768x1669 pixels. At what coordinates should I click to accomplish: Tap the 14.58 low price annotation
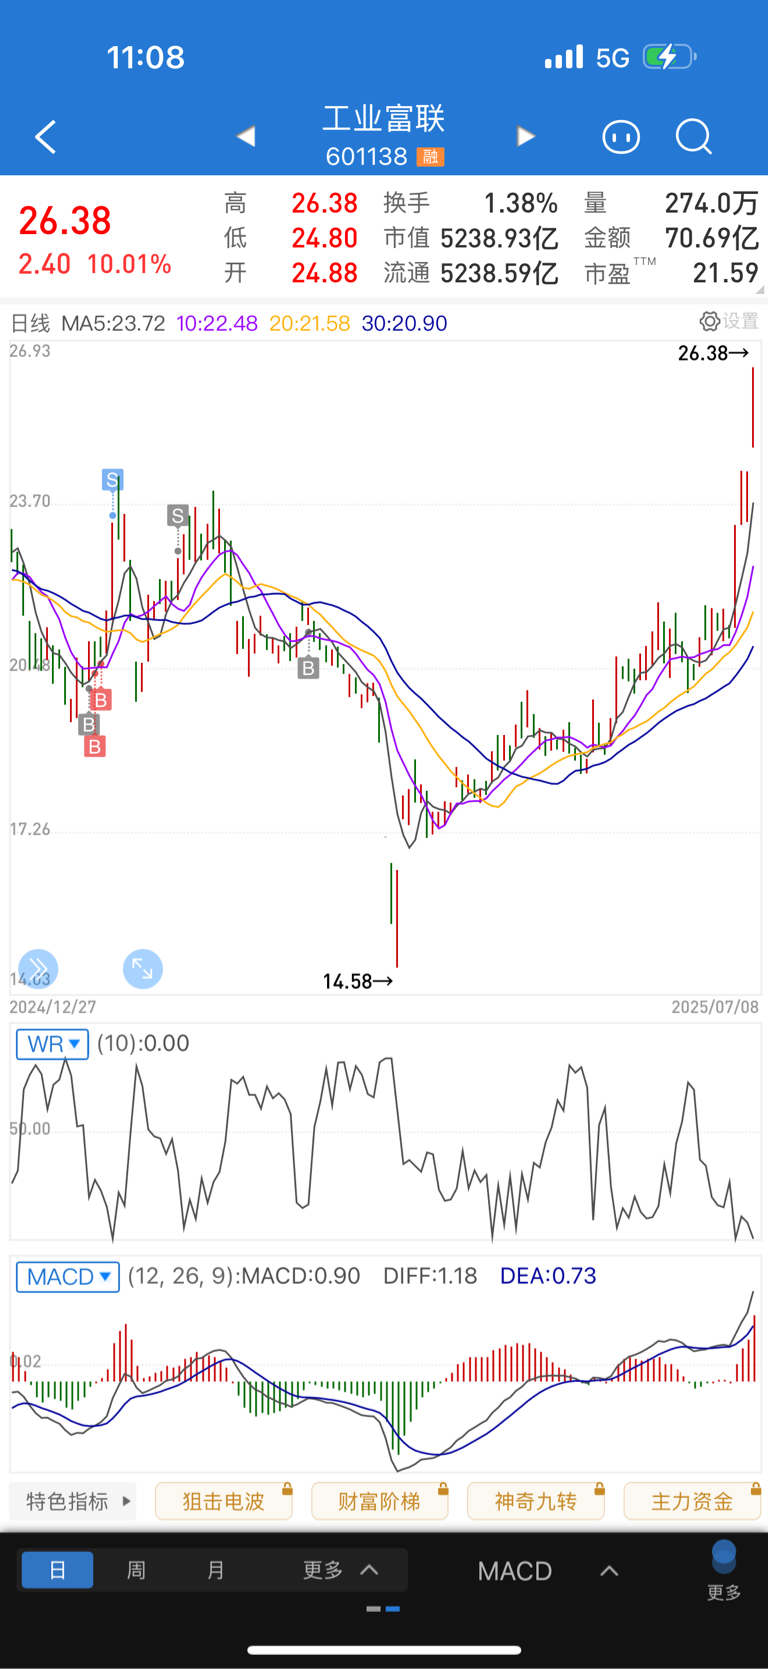[x=358, y=982]
